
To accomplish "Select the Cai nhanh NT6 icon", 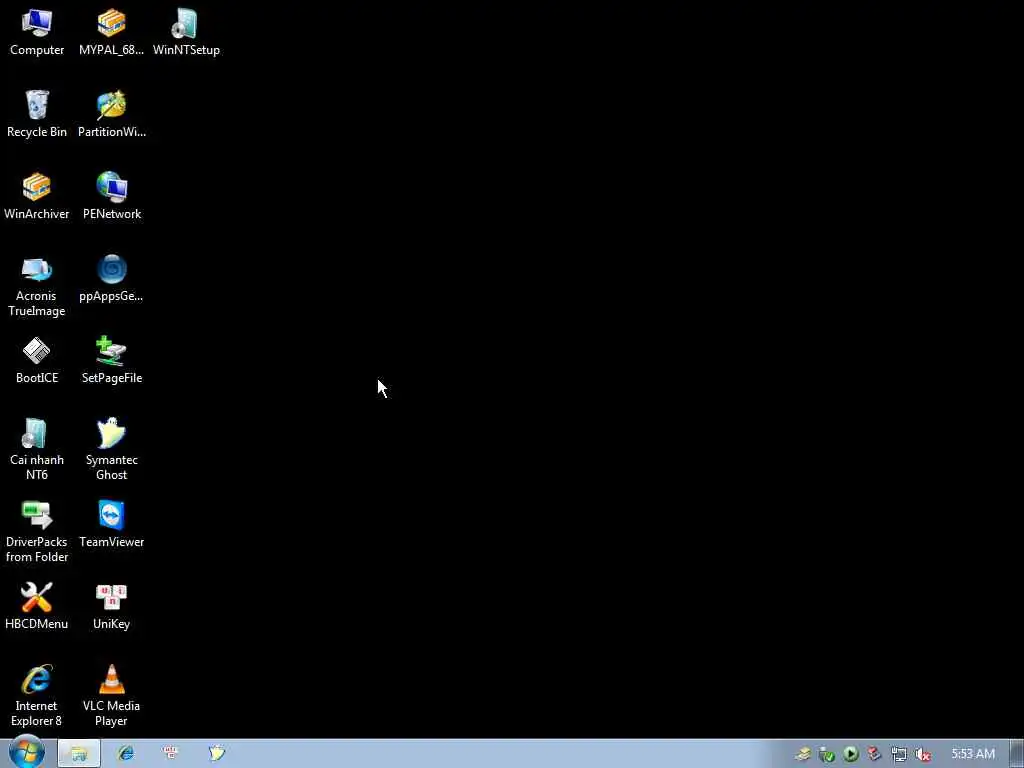I will [x=37, y=450].
